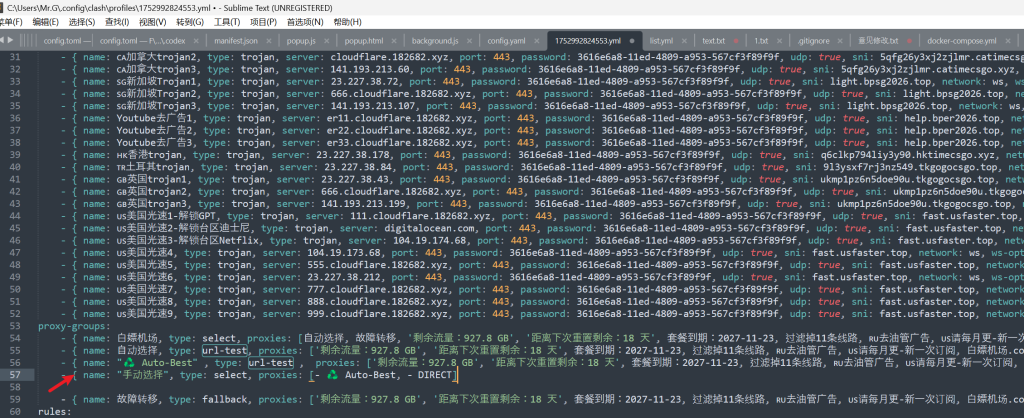The image size is (1024, 418).
Task: Click unsaved dot on 1752992824553.yml tab
Action: pyautogui.click(x=629, y=41)
